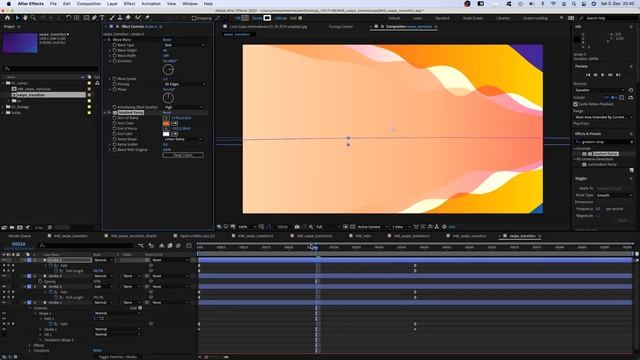640x360 pixels.
Task: Toggle stopwatch for Start Color property
Action: point(115,123)
